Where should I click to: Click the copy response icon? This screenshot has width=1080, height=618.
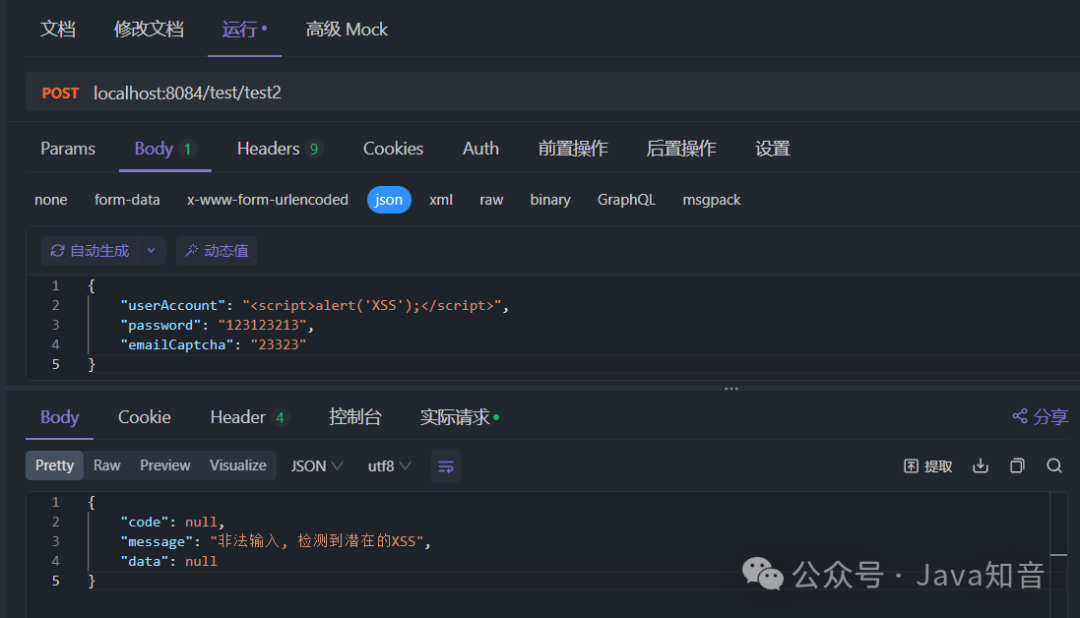[1017, 466]
